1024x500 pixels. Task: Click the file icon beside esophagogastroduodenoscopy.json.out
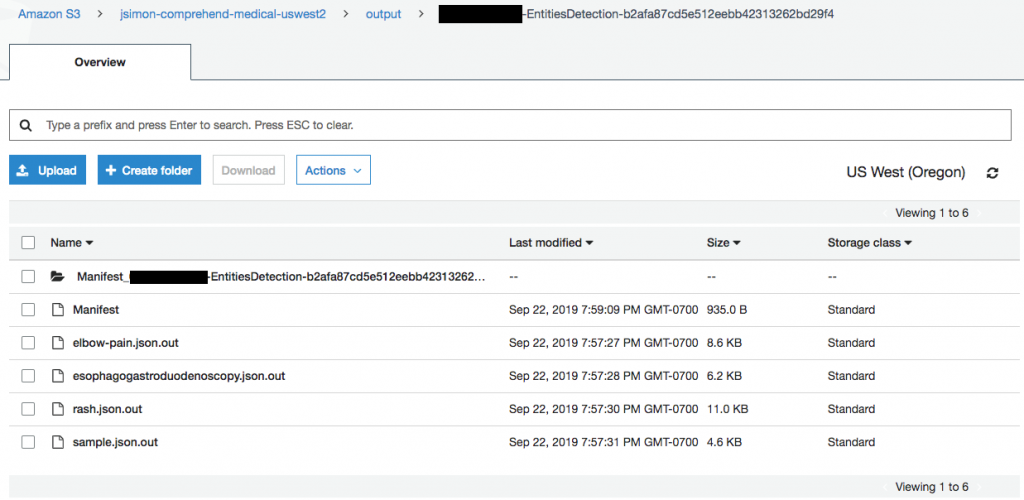58,377
